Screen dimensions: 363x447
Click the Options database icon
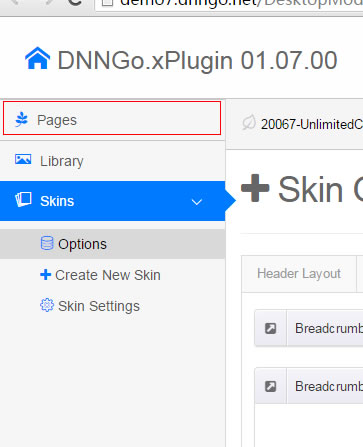pos(47,243)
